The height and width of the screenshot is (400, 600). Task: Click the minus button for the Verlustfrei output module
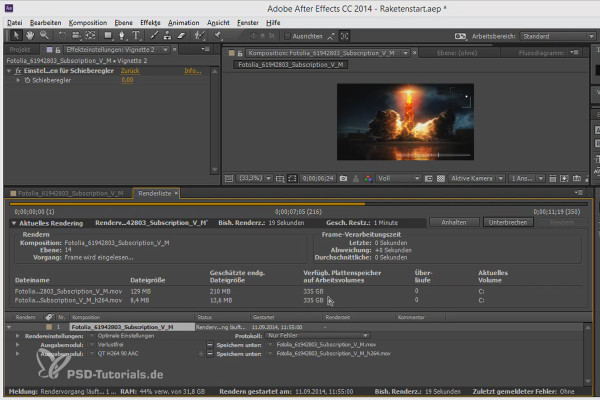point(210,345)
